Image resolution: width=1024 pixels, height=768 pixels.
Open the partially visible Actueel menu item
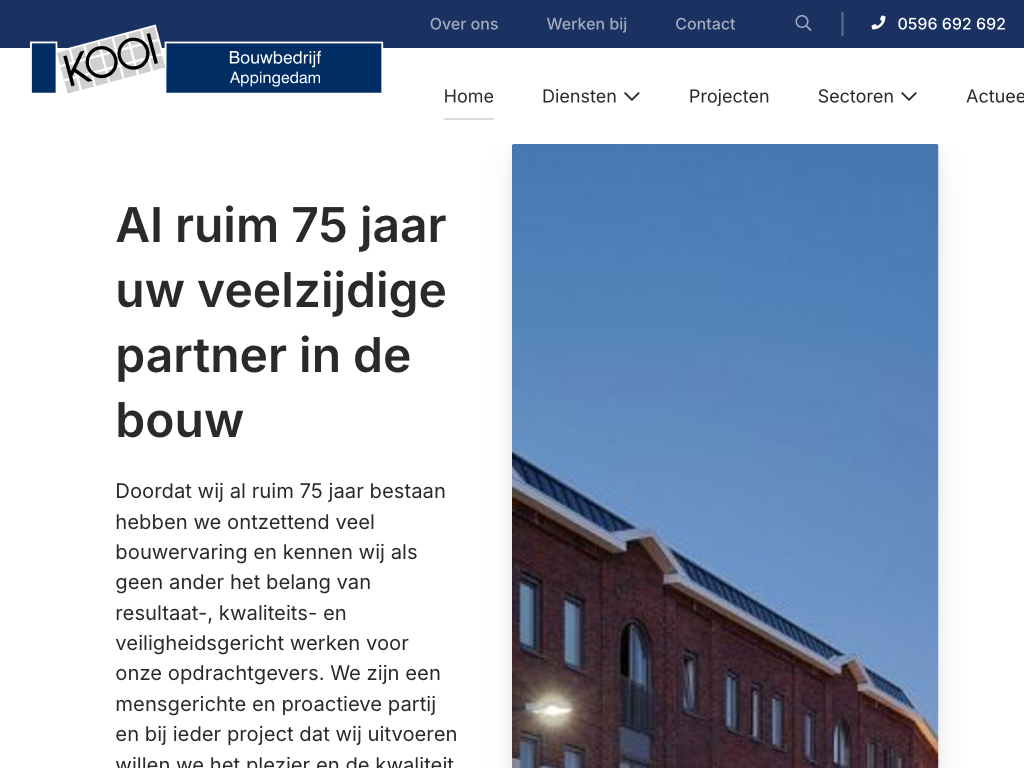994,97
